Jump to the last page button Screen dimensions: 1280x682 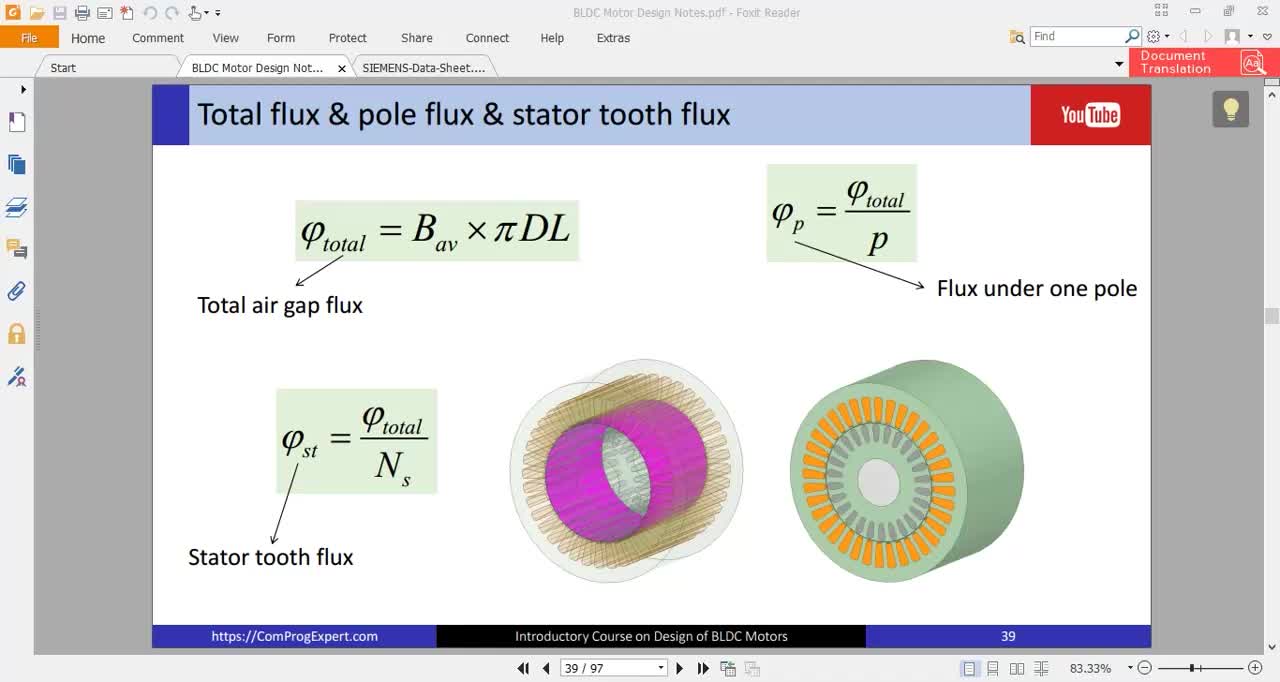703,668
